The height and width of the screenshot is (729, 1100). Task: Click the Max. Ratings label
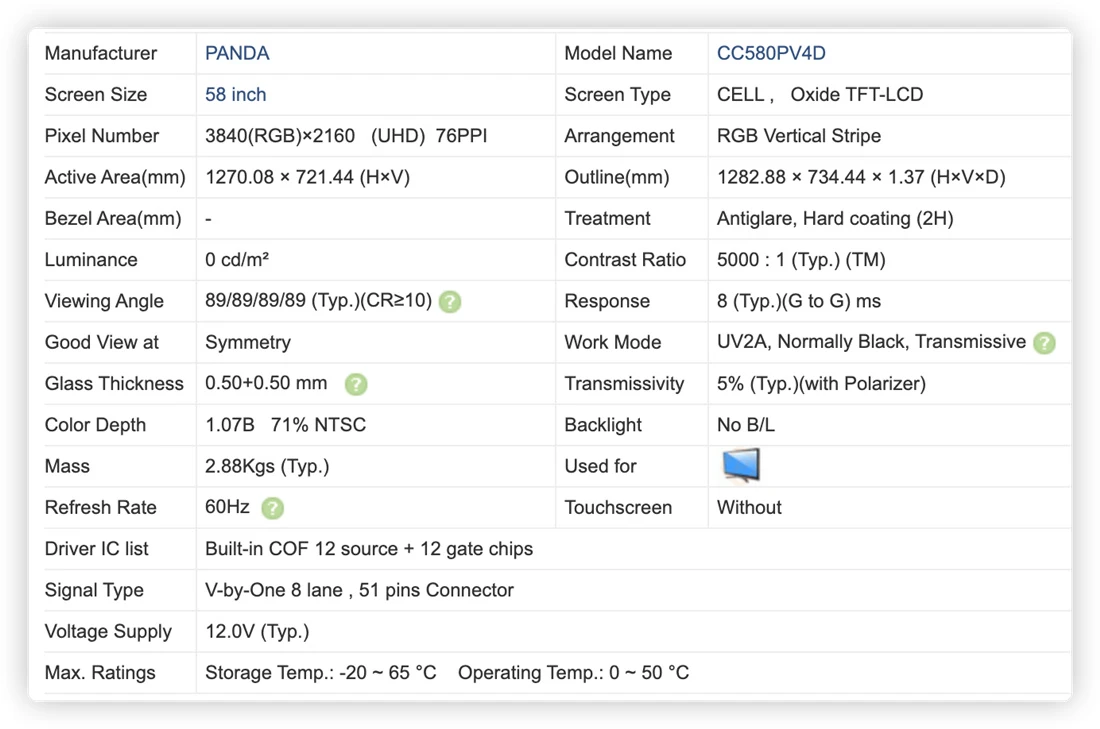point(100,674)
